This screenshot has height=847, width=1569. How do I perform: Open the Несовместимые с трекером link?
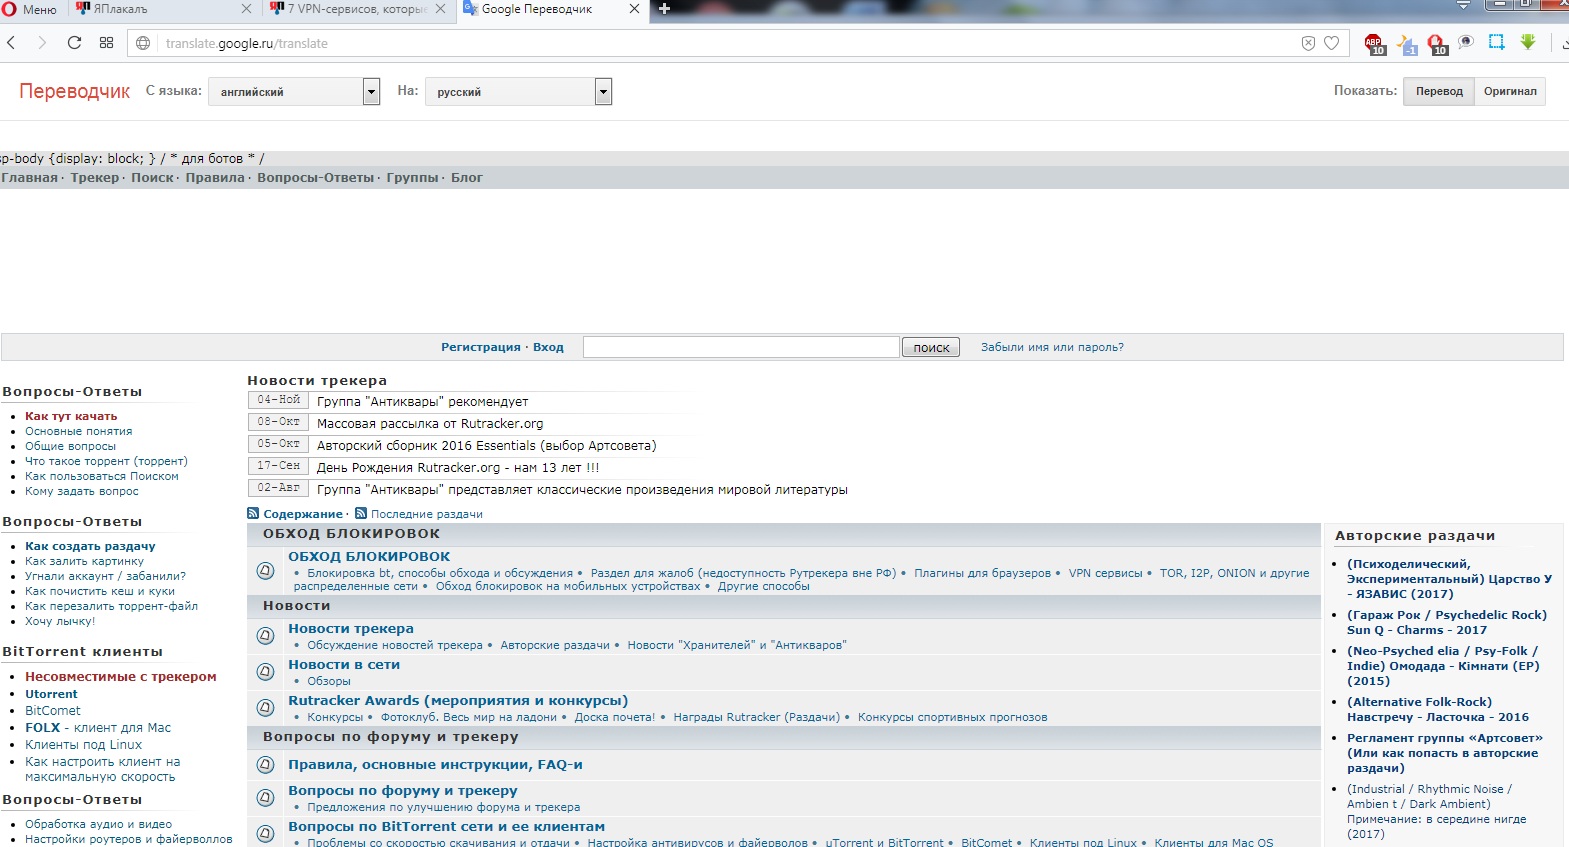(121, 677)
